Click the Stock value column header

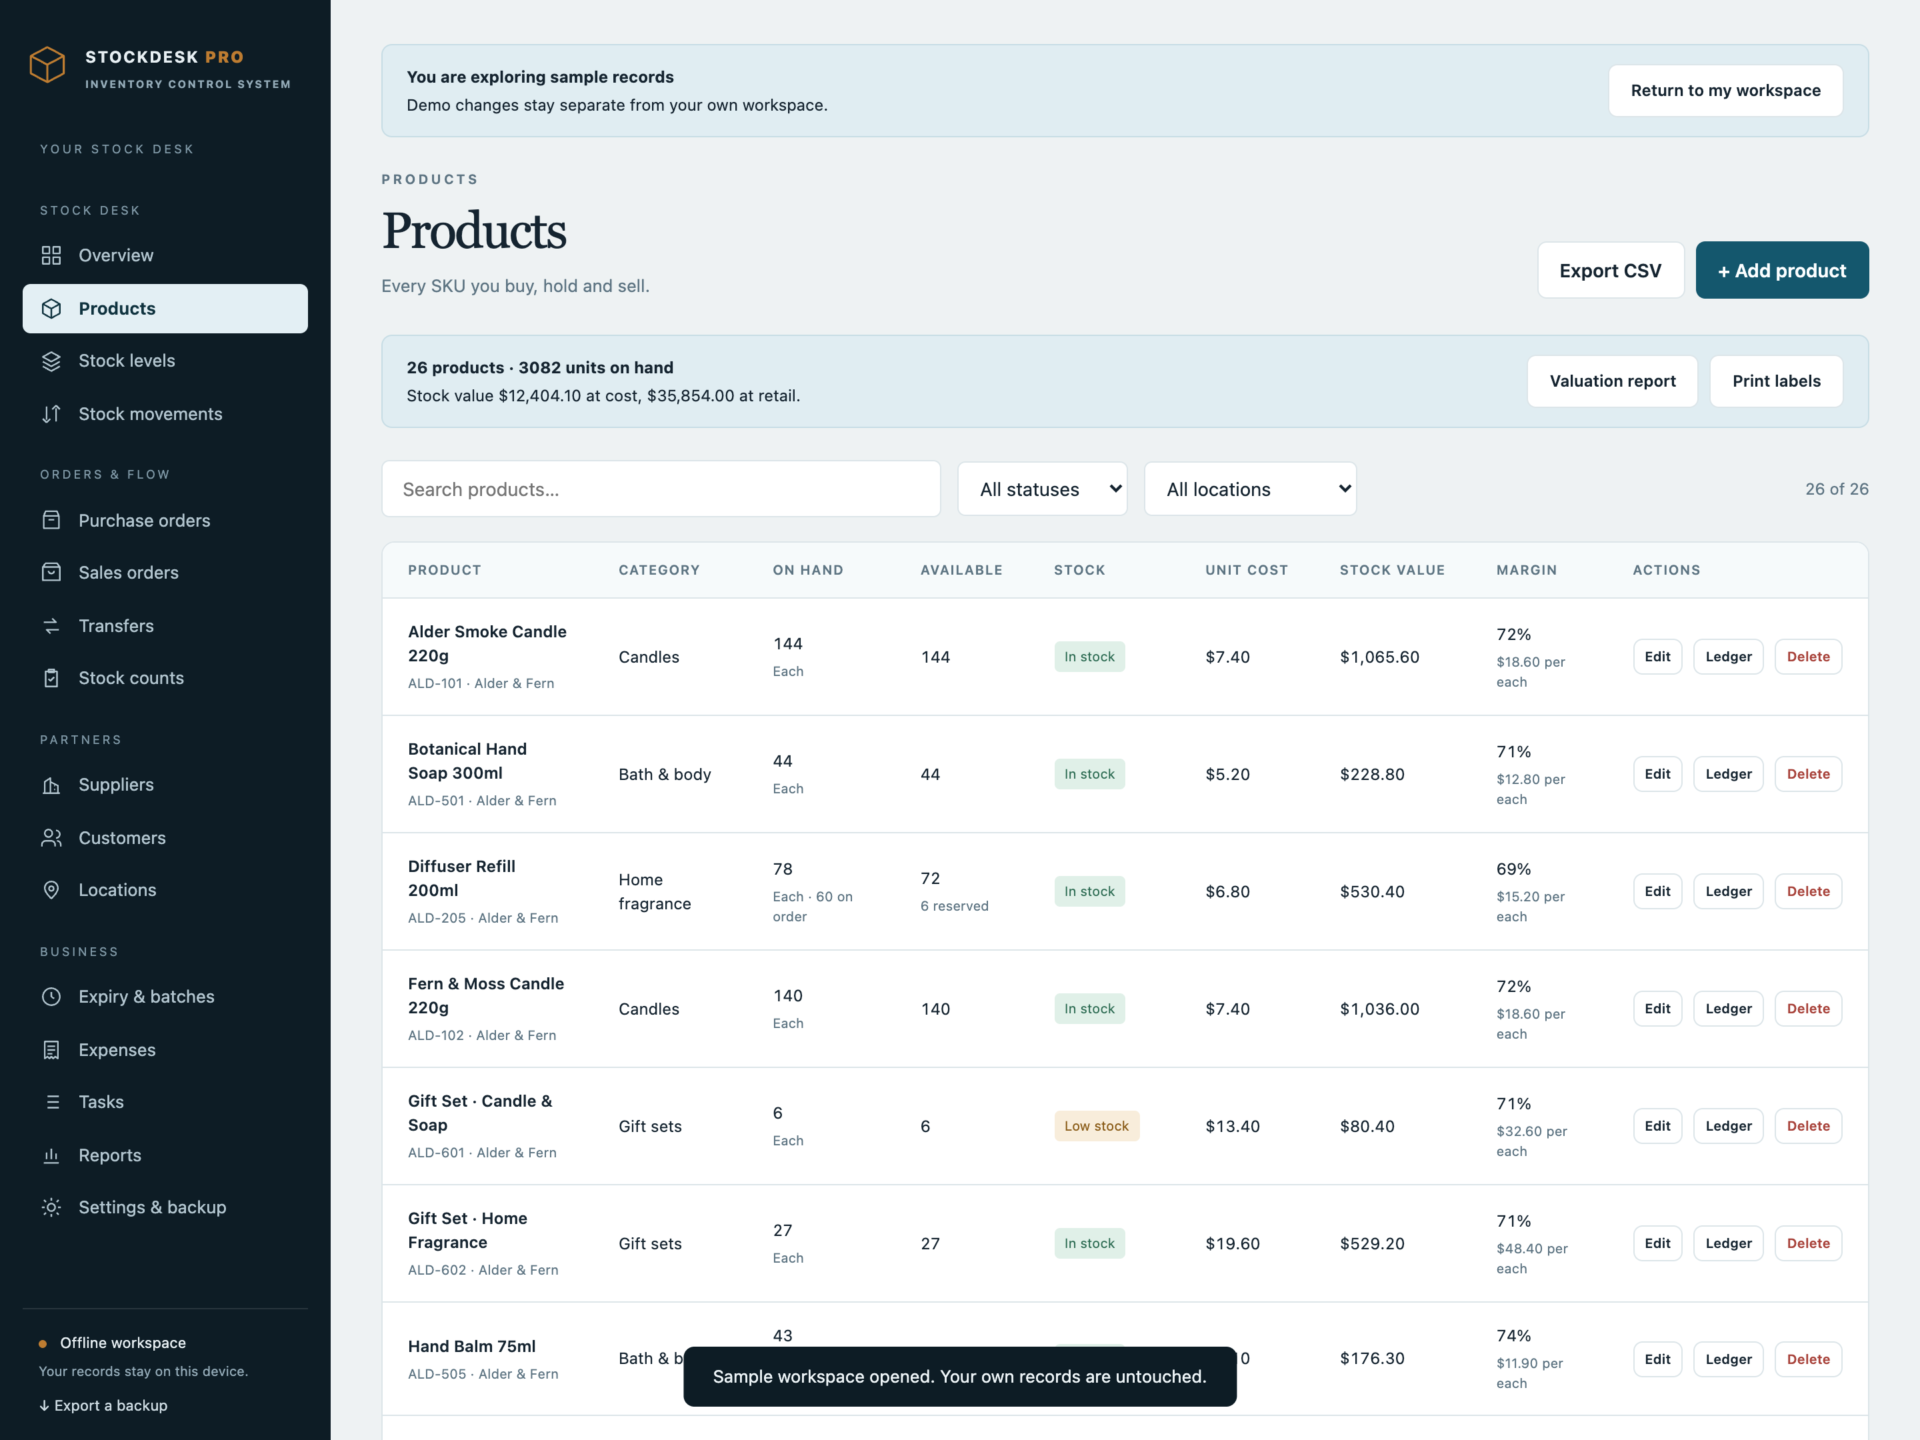coord(1392,570)
